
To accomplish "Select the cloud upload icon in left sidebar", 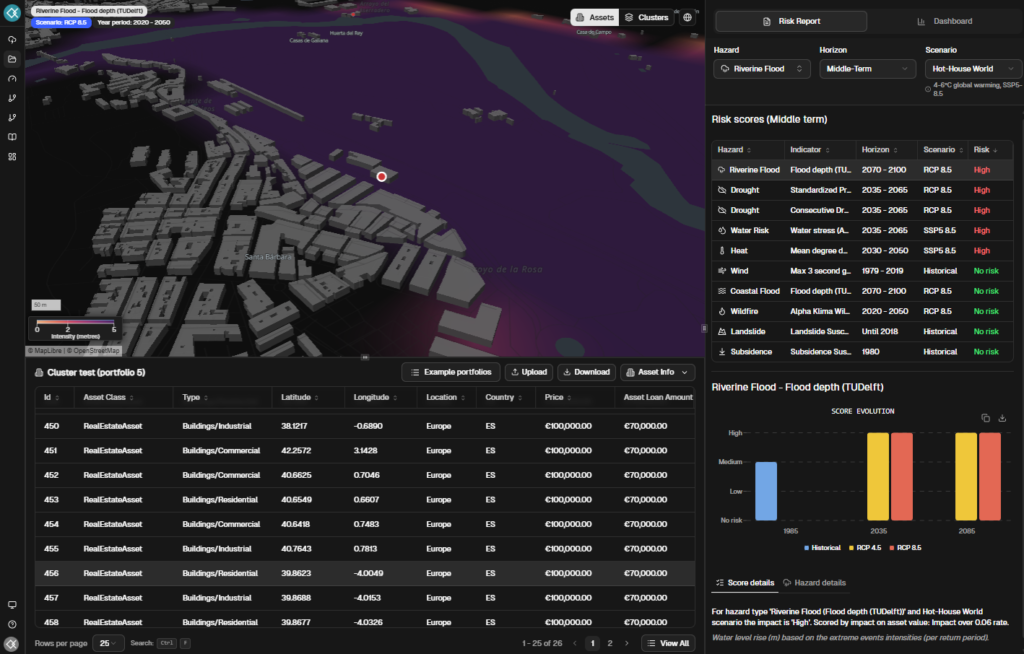I will point(11,40).
